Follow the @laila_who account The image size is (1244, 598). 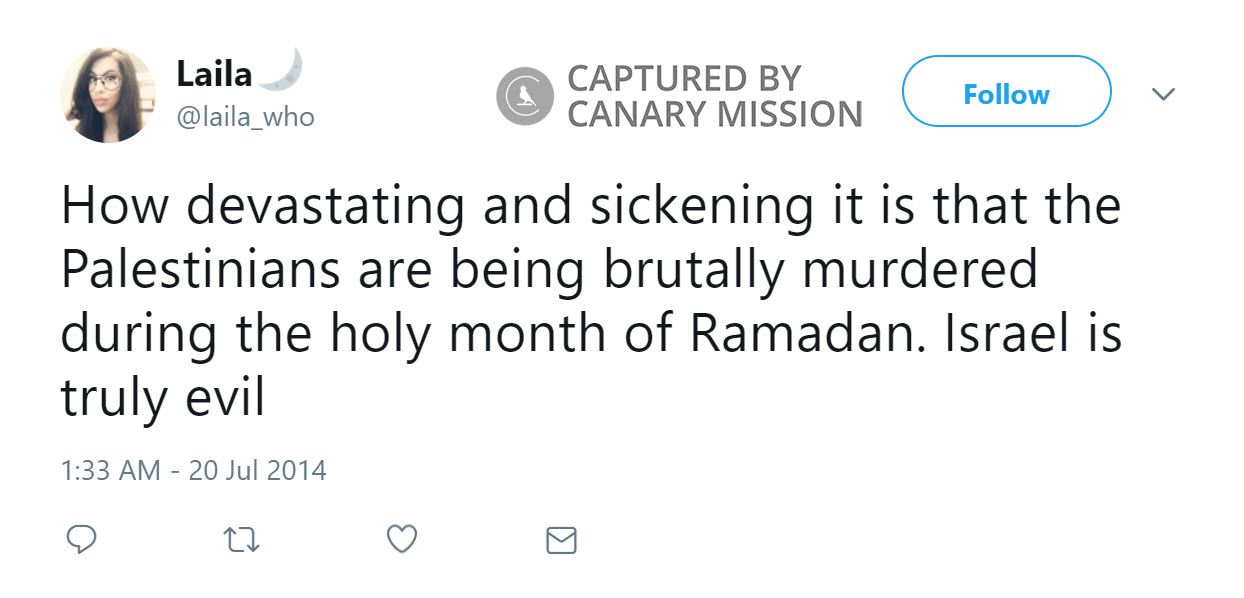pyautogui.click(x=1006, y=94)
